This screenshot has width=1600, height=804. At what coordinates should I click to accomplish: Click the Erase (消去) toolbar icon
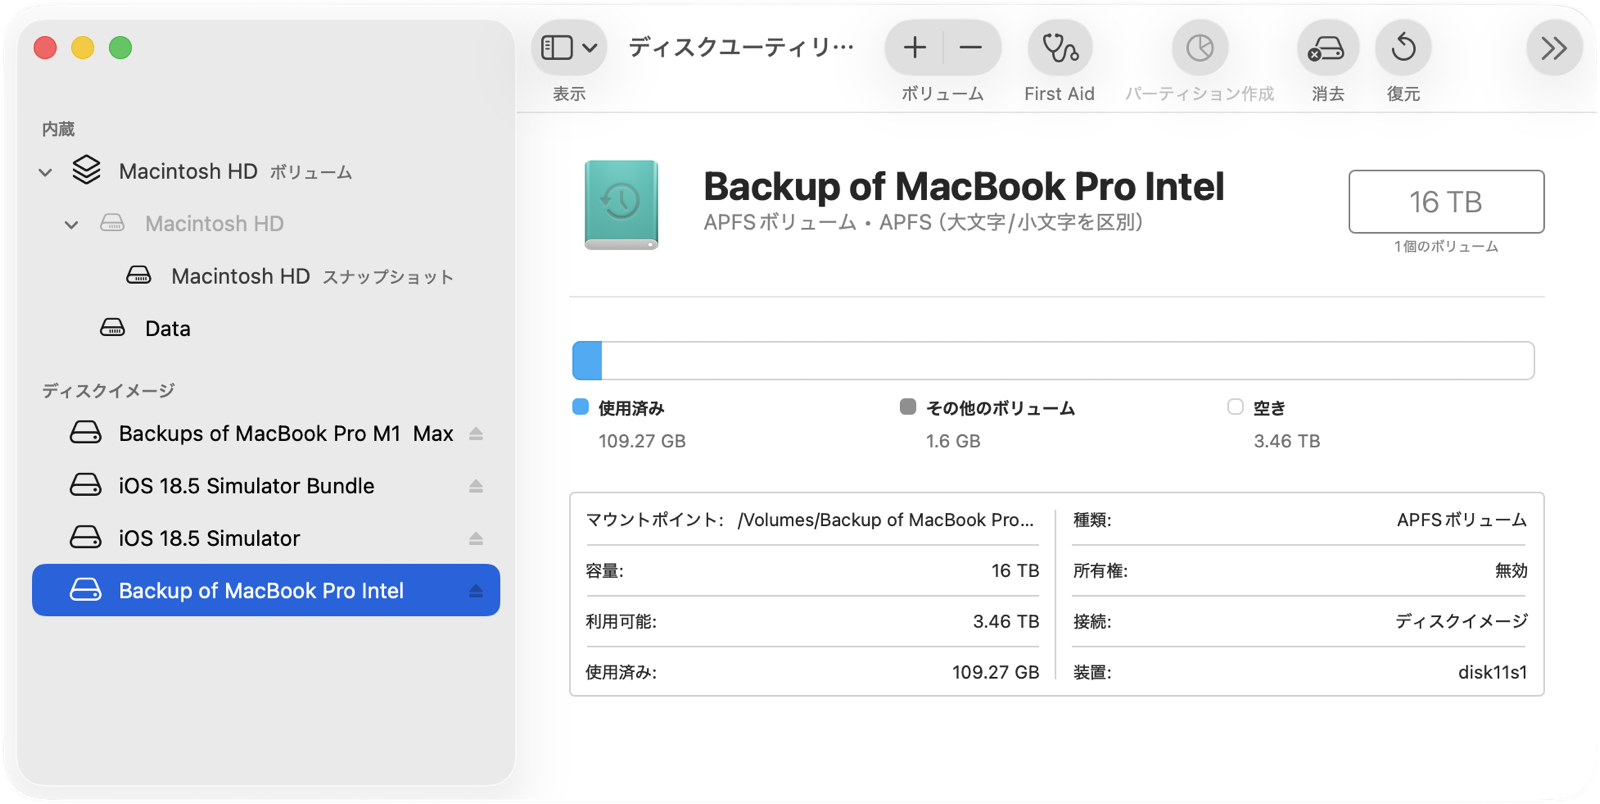click(x=1327, y=48)
